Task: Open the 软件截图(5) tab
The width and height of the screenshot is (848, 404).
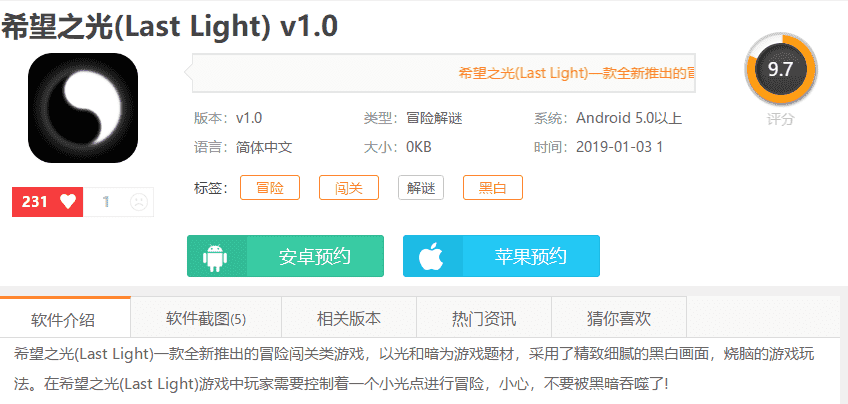Action: 206,319
